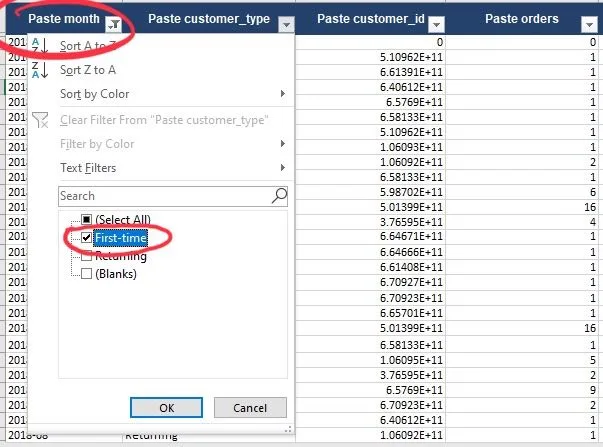603x447 pixels.
Task: Click the Sort A to Z icon
Action: pos(40,46)
